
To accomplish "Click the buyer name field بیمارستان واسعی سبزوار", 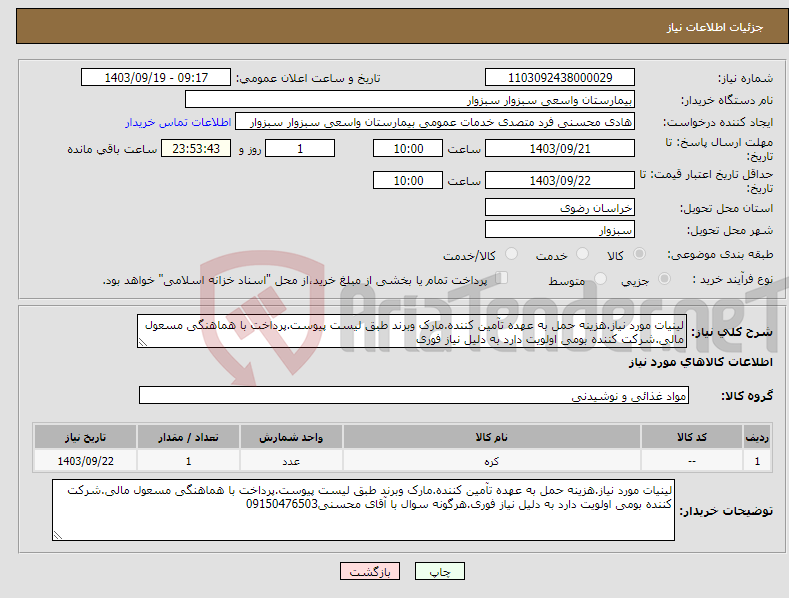I will click(x=410, y=100).
